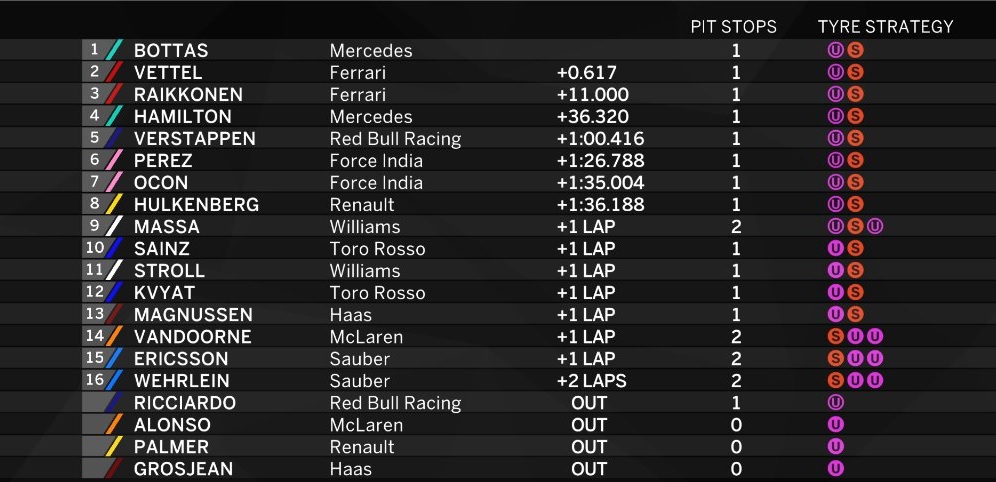Click the teal Mercedes stripe beside Bottas
Viewport: 996px width, 482px height.
click(115, 50)
